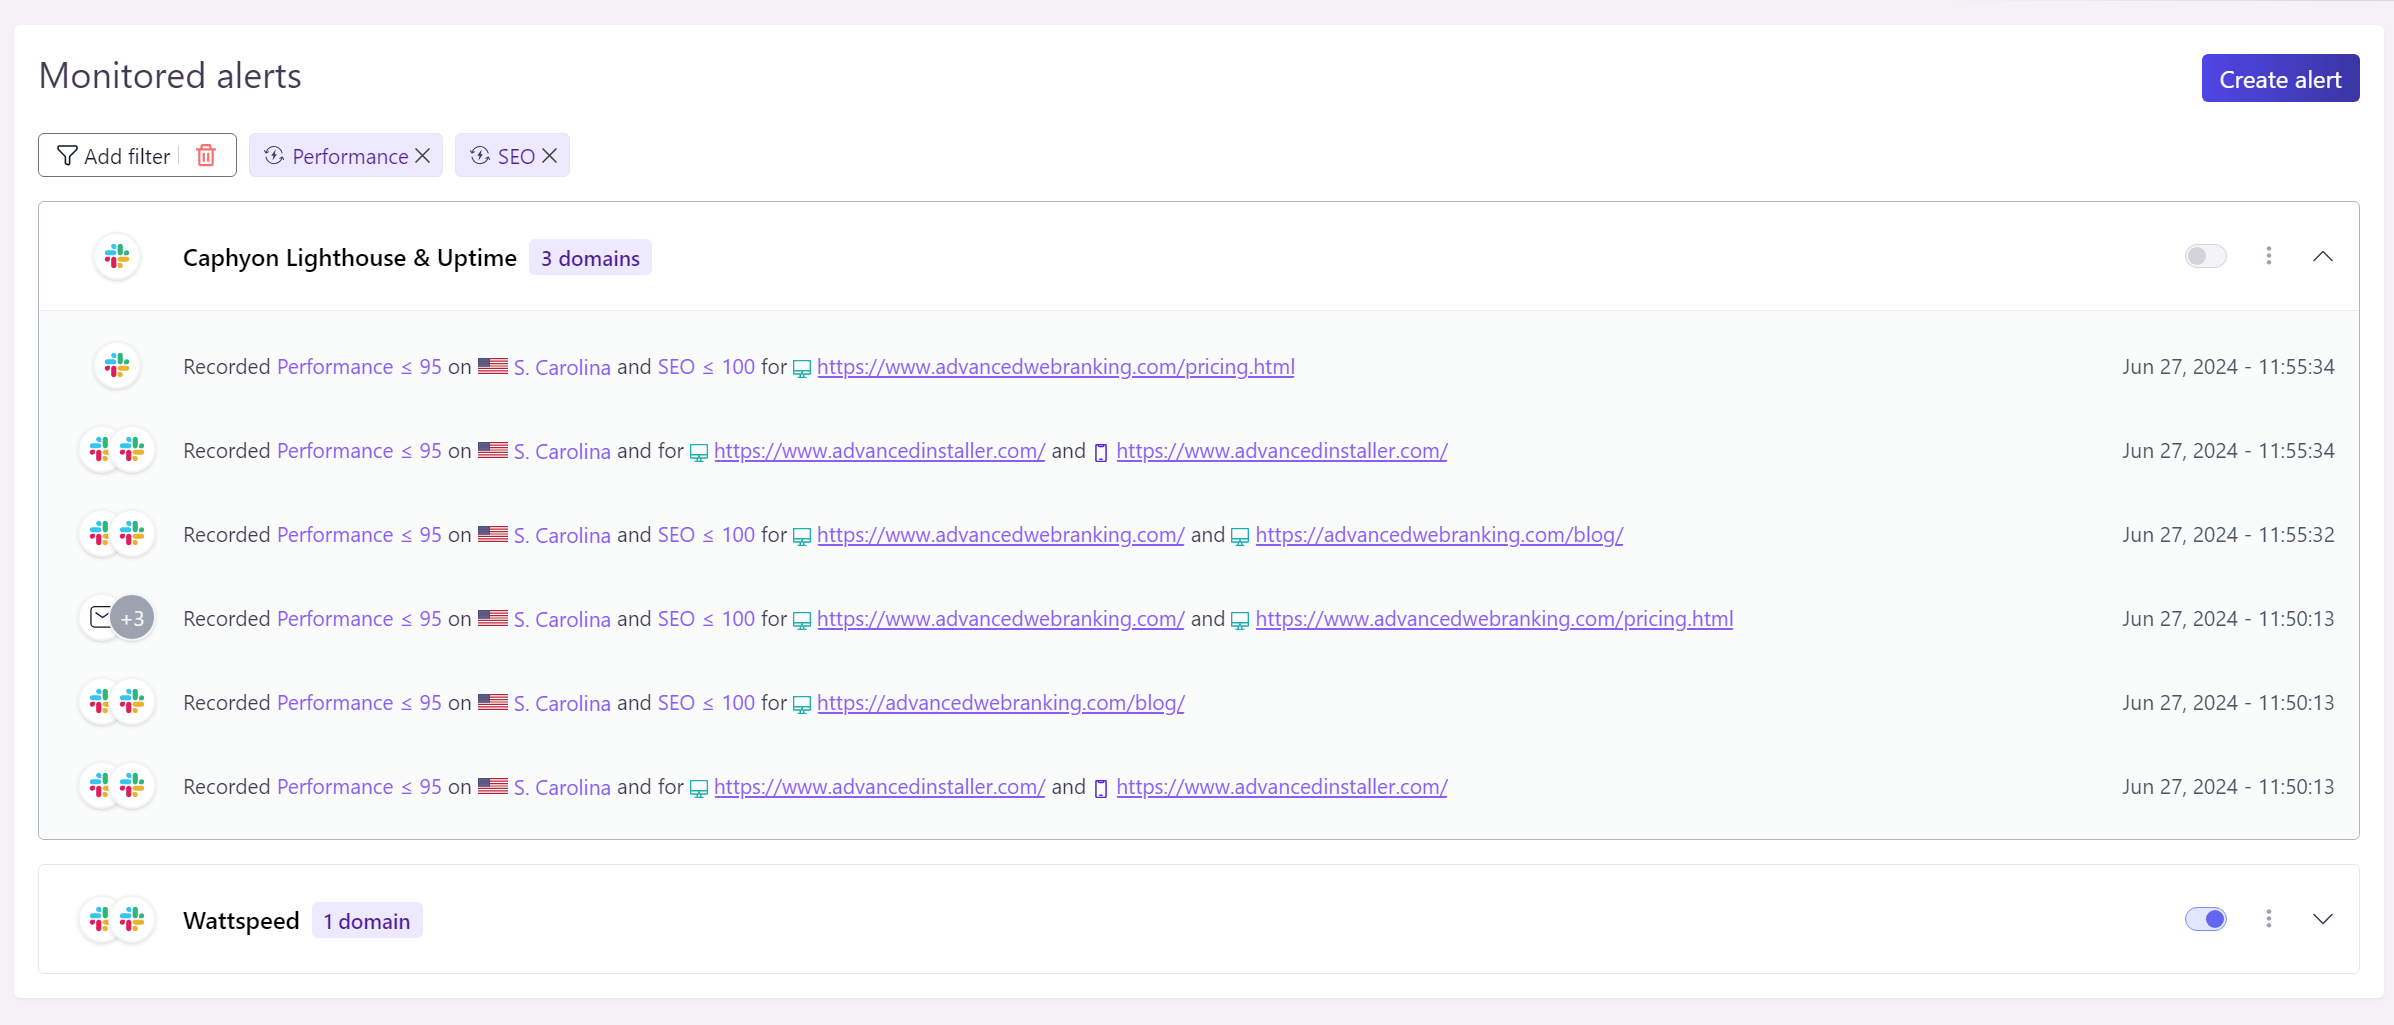
Task: Expand the Wattspeed alert section
Action: tap(2322, 919)
